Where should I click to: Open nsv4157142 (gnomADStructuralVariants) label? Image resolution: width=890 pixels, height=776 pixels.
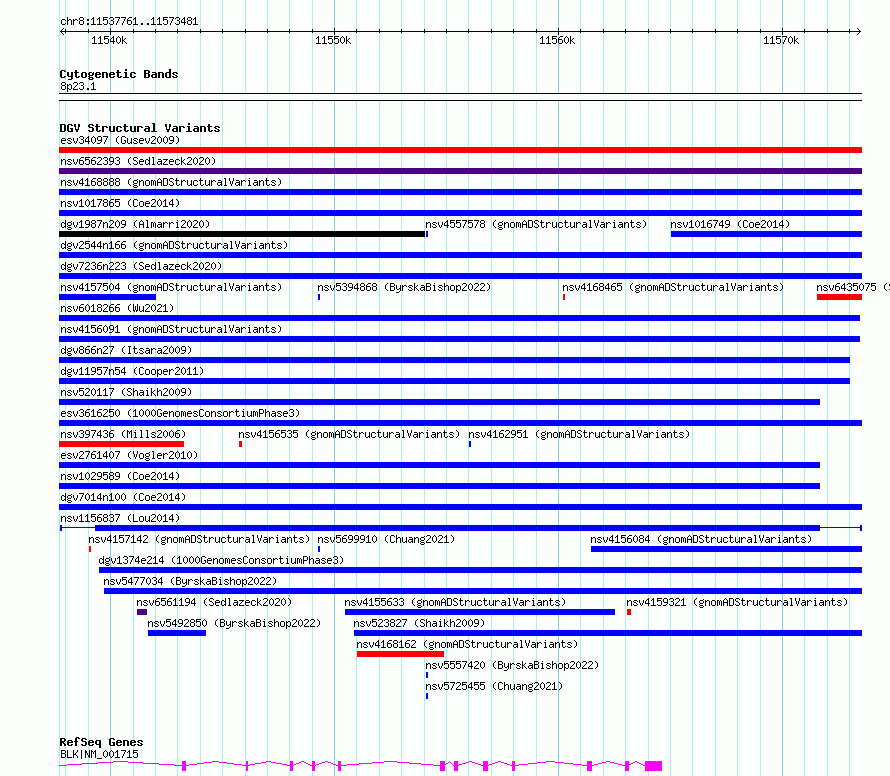pos(199,539)
